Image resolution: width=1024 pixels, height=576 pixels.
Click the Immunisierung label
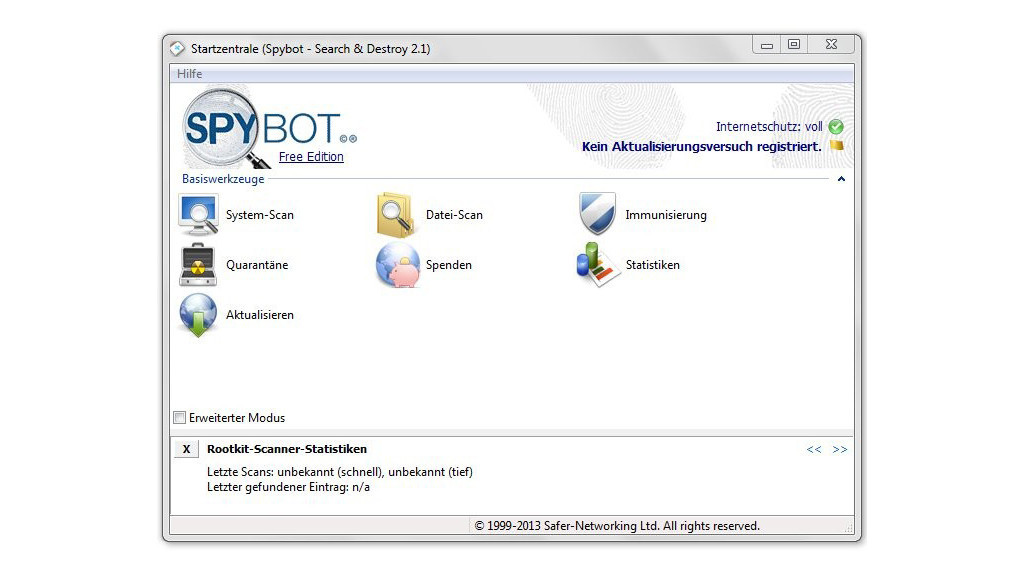[666, 215]
